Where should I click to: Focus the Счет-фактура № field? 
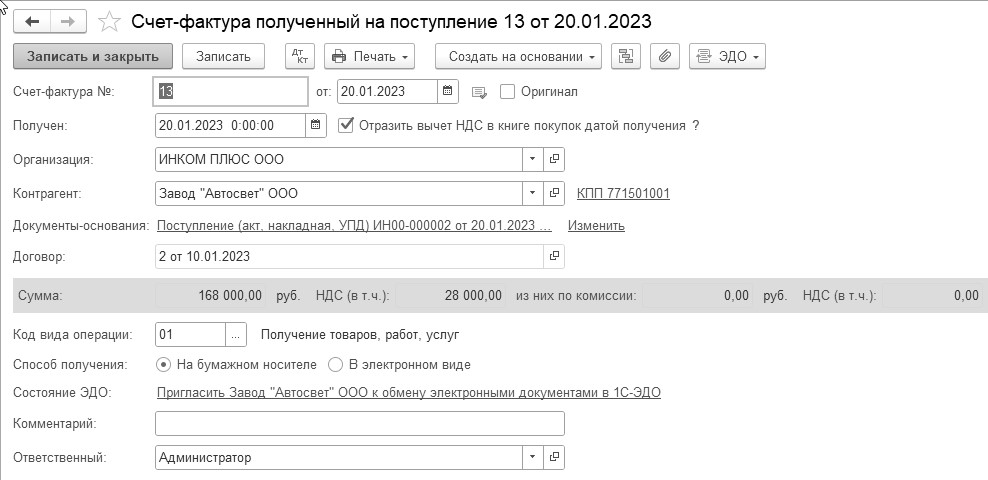point(231,91)
